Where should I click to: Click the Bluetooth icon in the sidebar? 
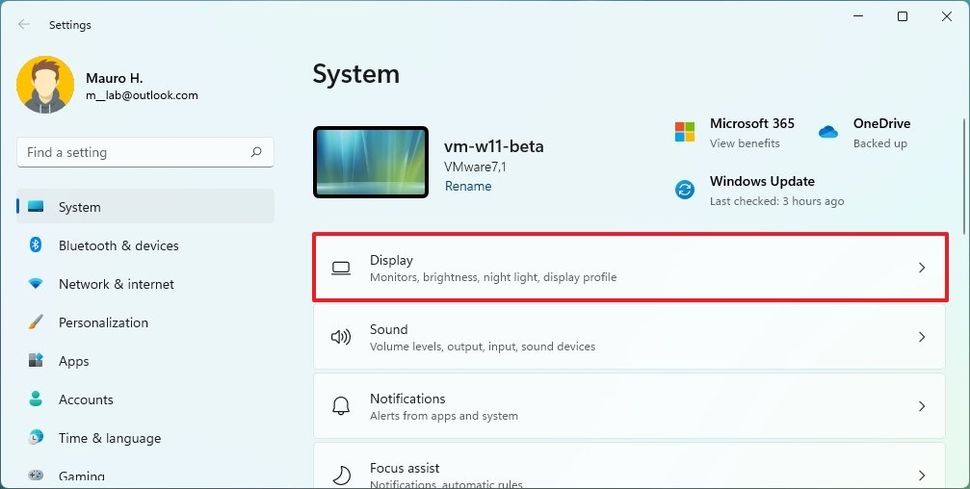35,245
